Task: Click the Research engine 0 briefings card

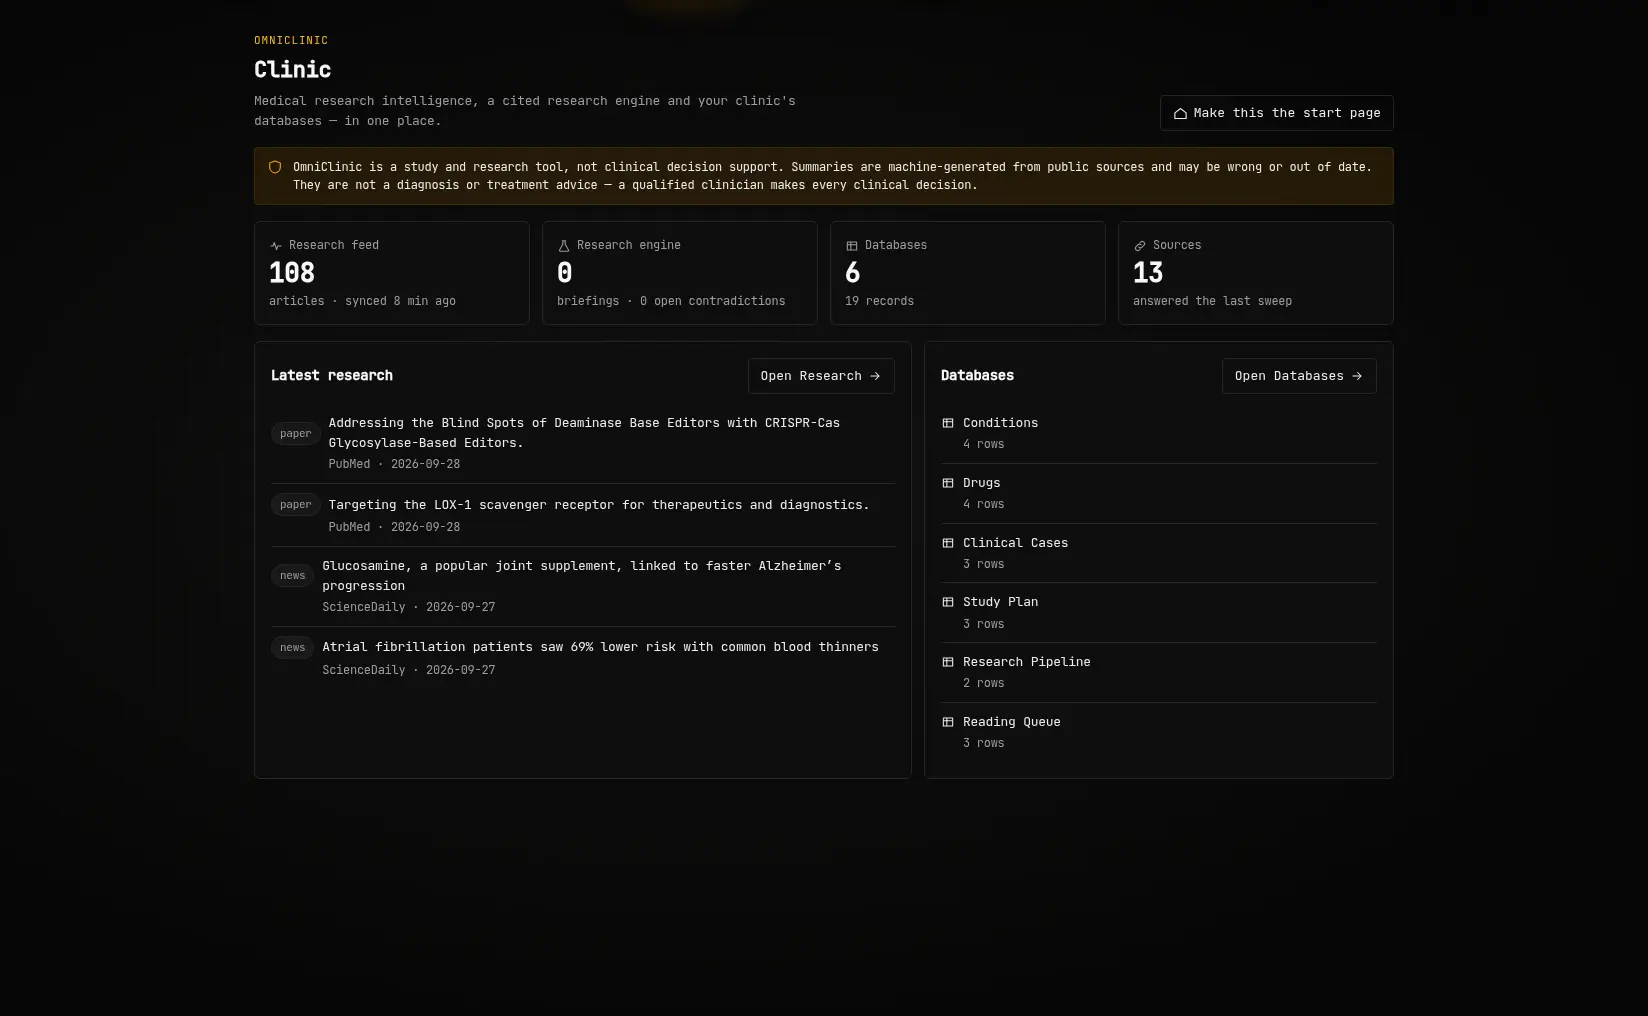Action: [680, 273]
